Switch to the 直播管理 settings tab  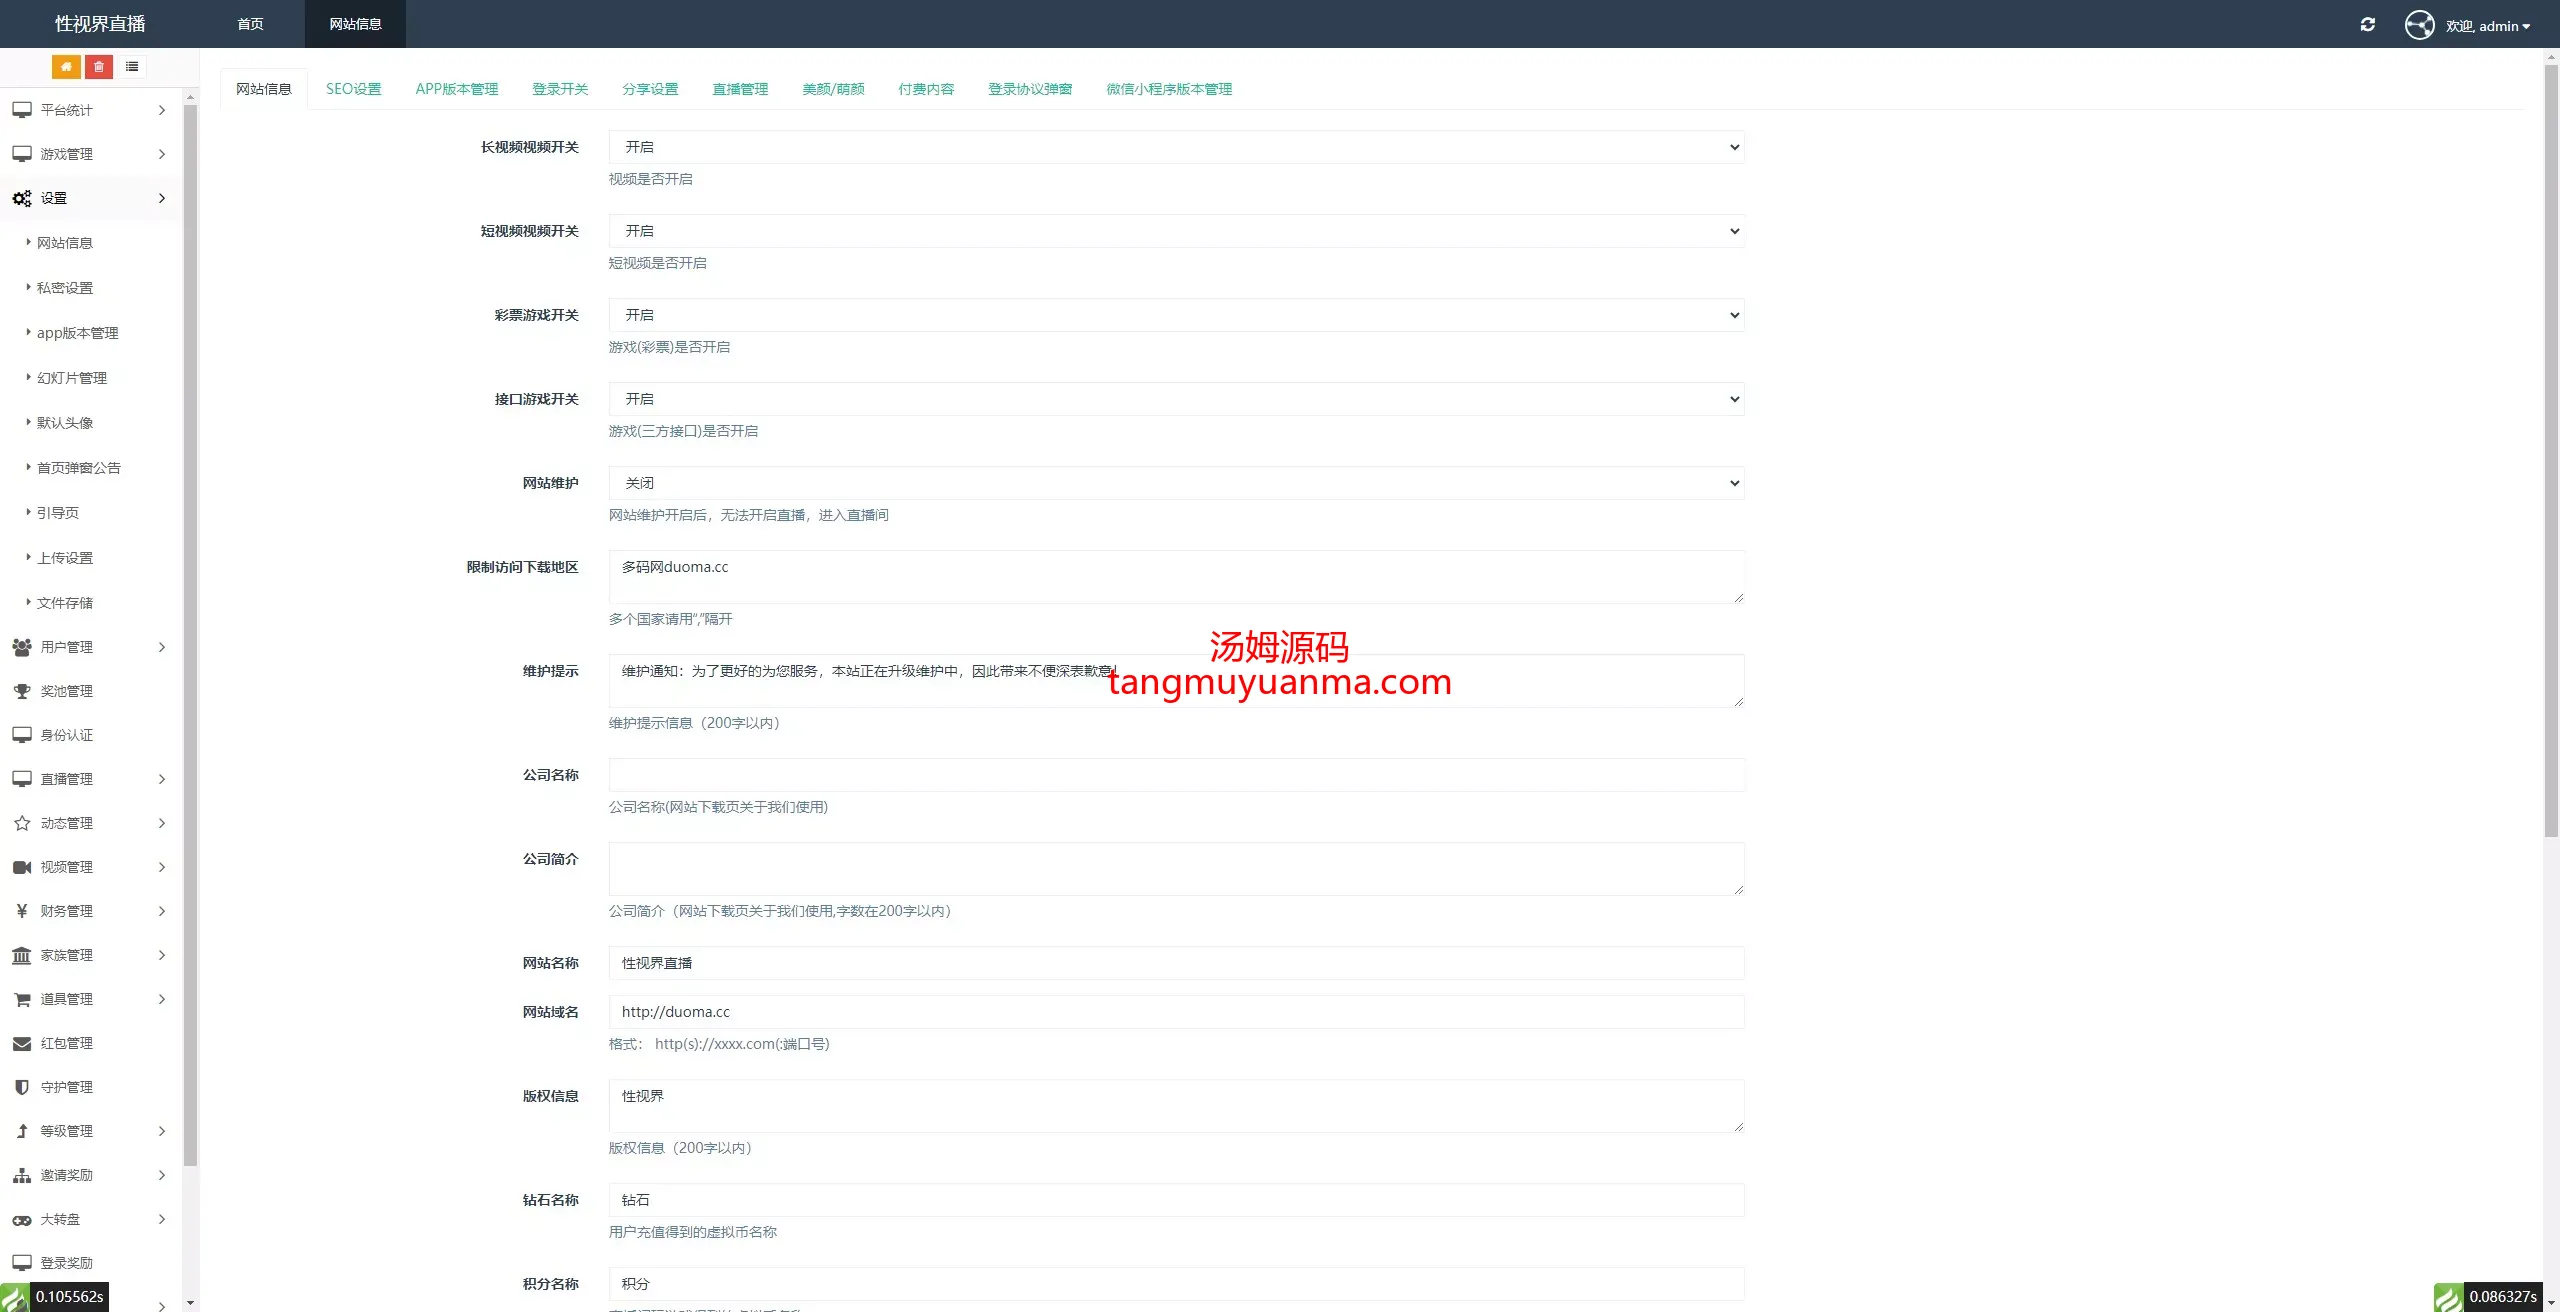tap(740, 89)
